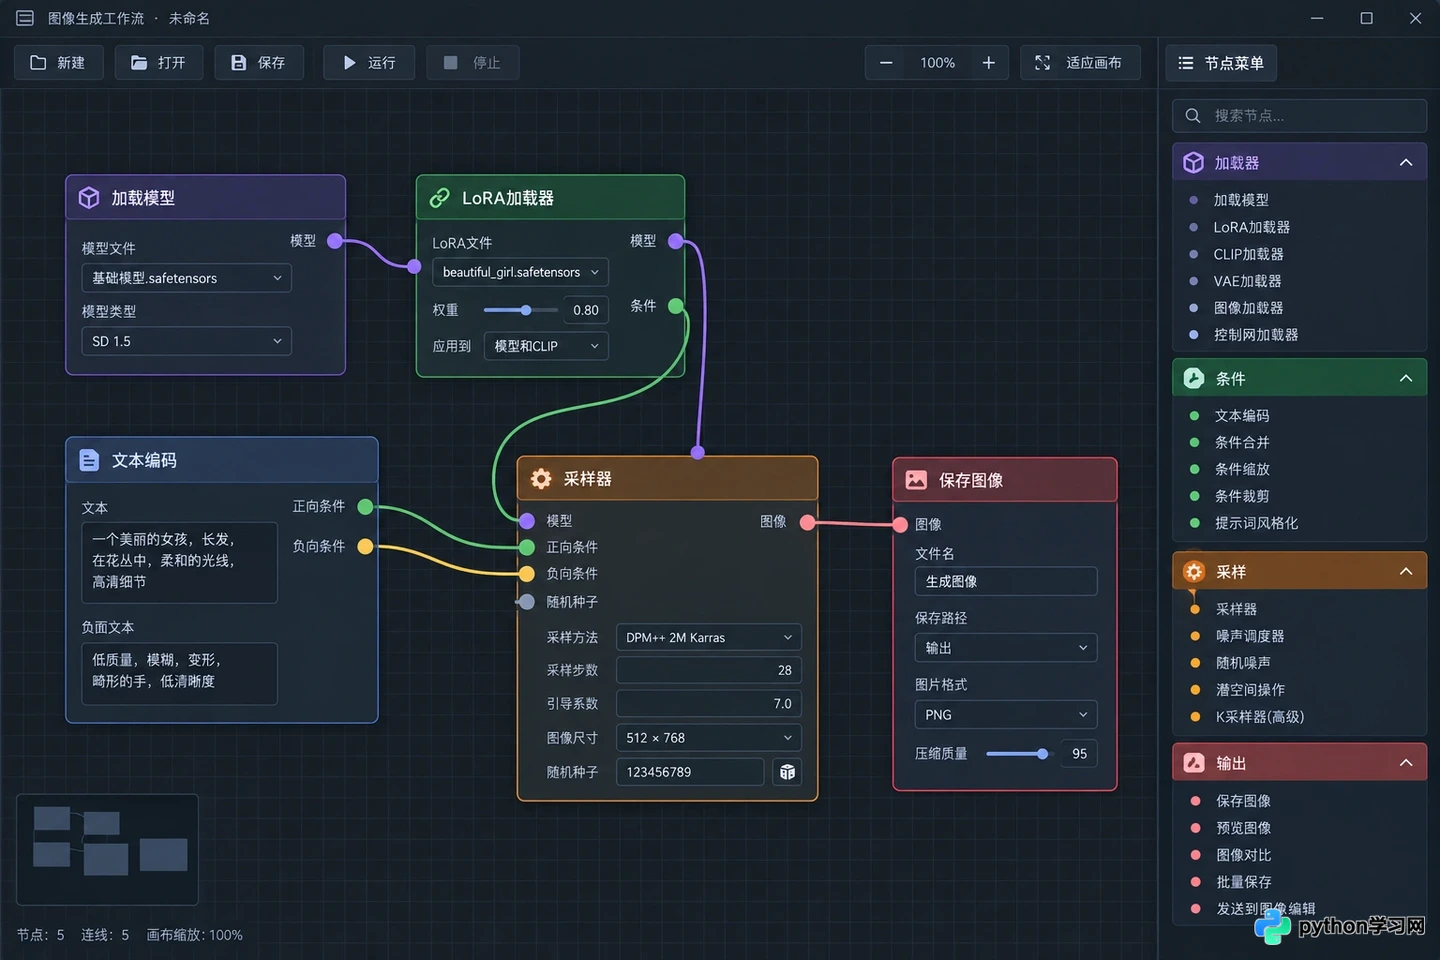Click the hamburger menu icon in title bar
Viewport: 1440px width, 960px height.
pos(25,18)
